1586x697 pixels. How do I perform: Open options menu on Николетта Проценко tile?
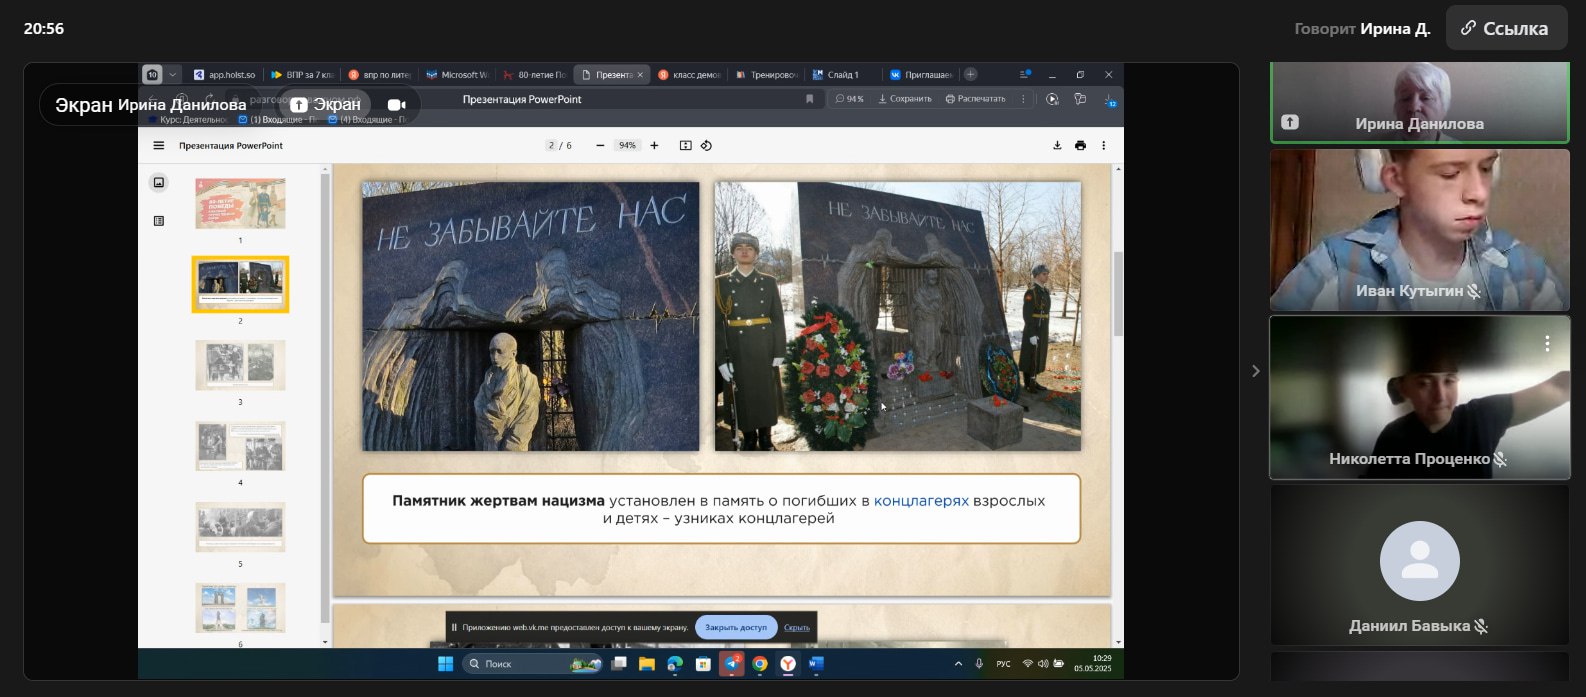coord(1547,343)
